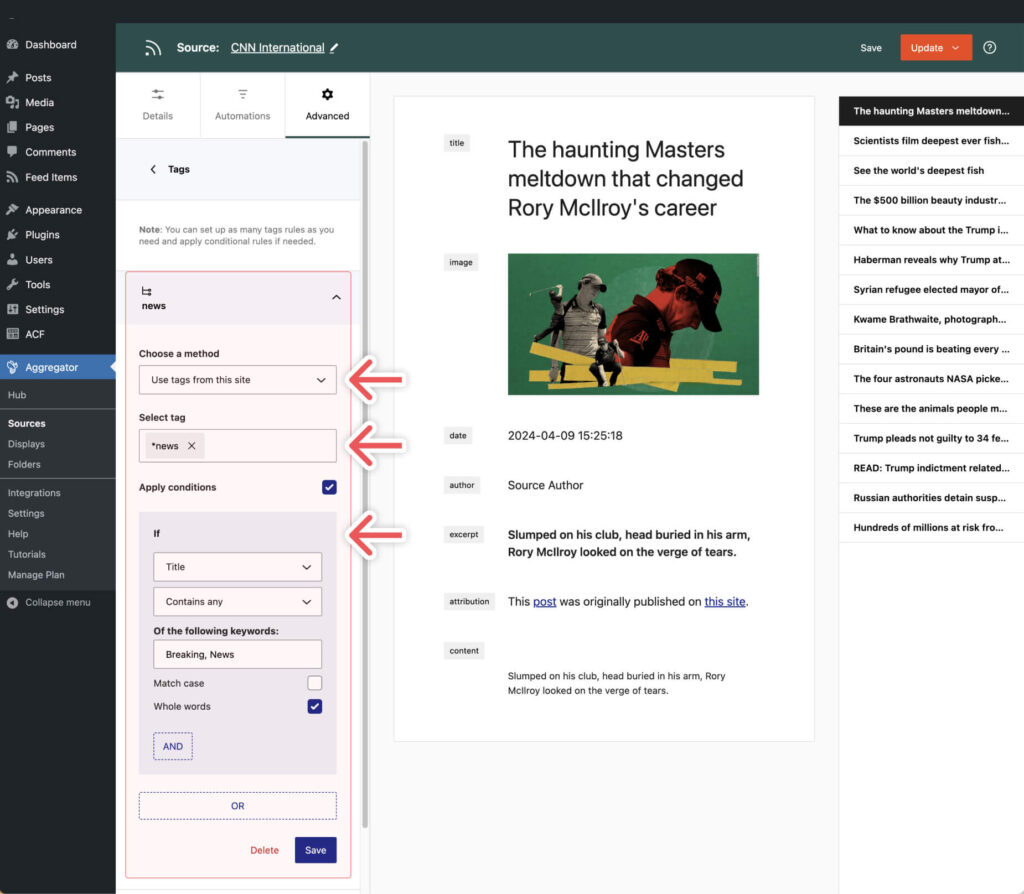Add an OR condition group

(x=238, y=806)
